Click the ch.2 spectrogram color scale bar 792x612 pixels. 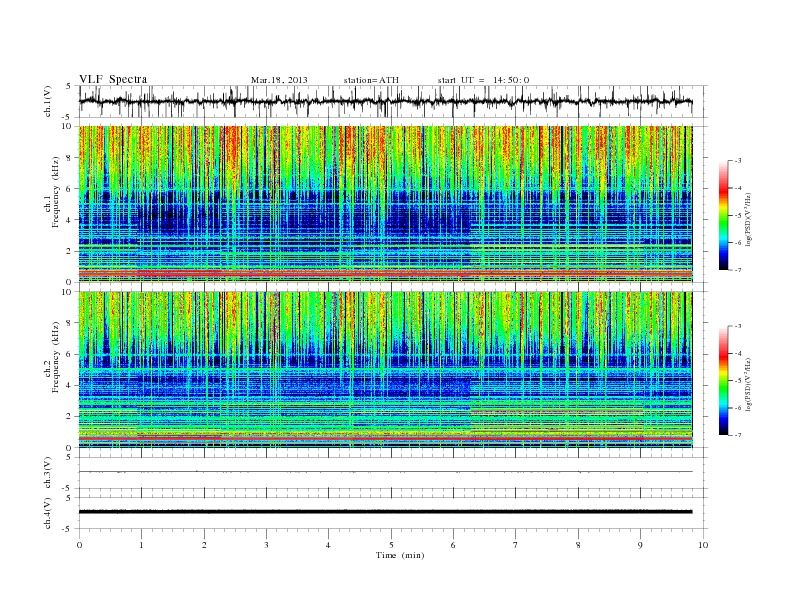pyautogui.click(x=724, y=380)
